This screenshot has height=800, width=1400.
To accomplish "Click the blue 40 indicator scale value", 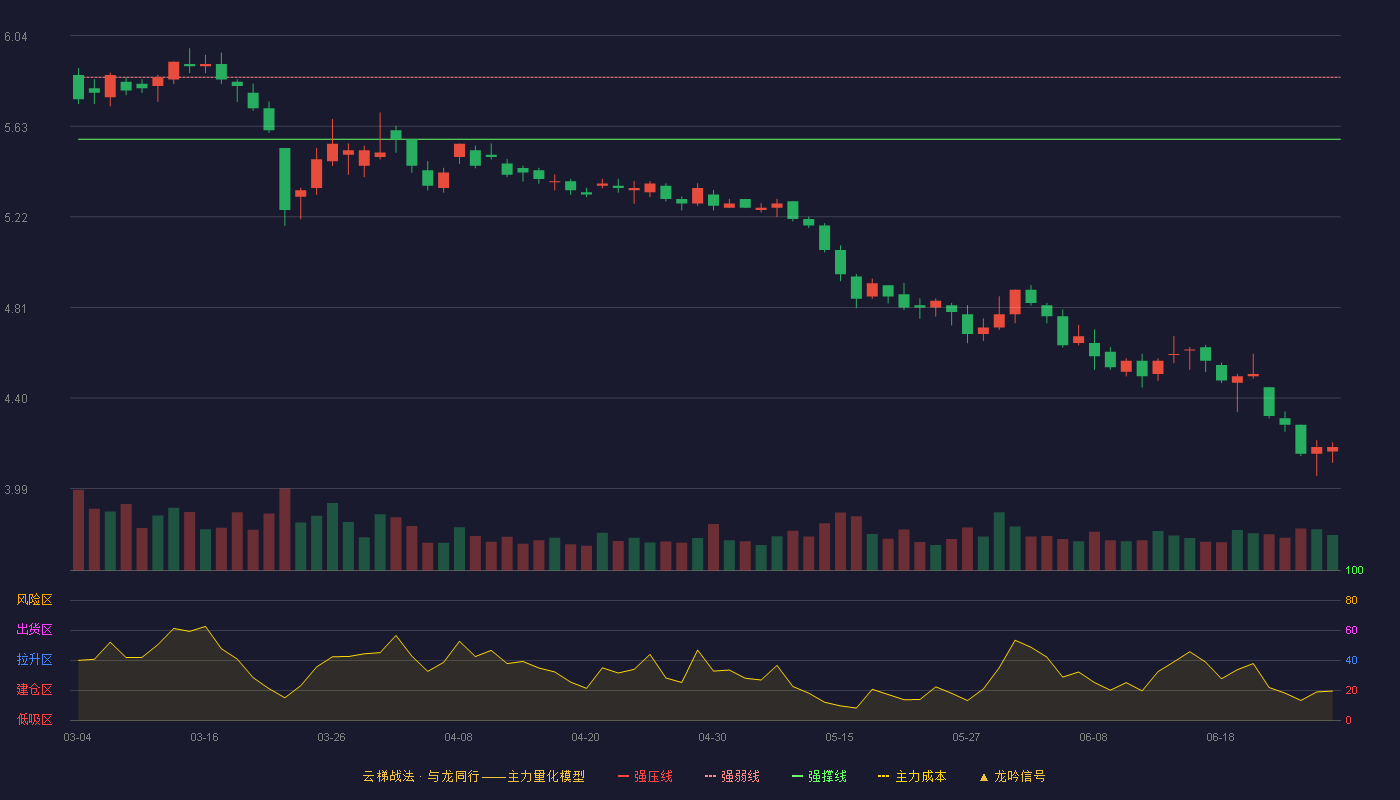I will click(1352, 661).
